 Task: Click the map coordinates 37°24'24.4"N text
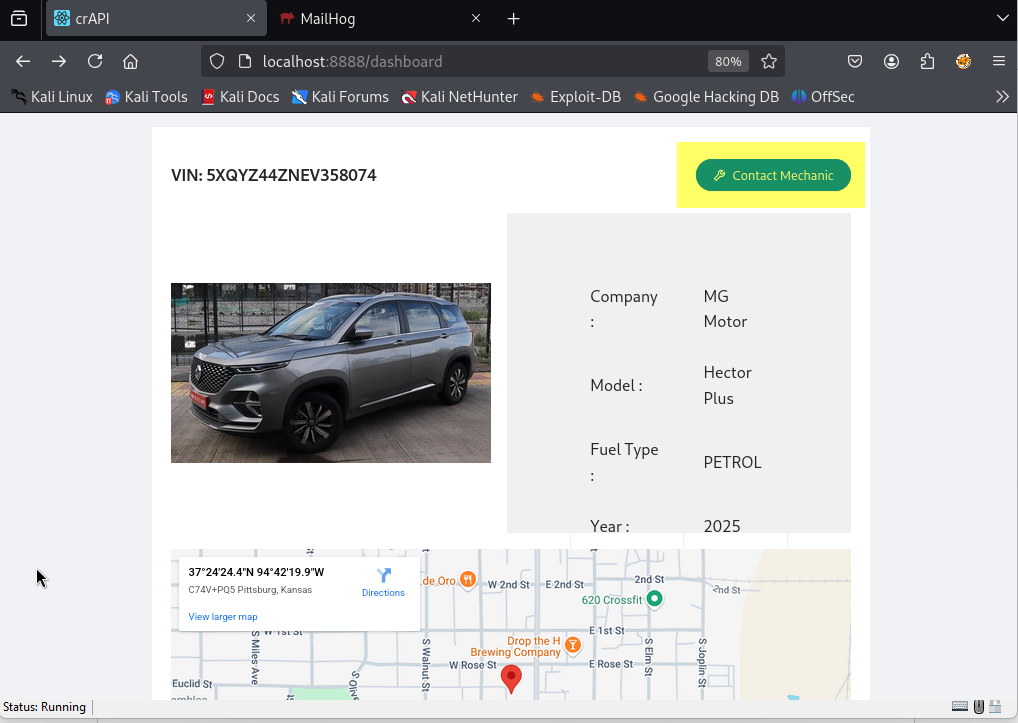click(x=256, y=572)
